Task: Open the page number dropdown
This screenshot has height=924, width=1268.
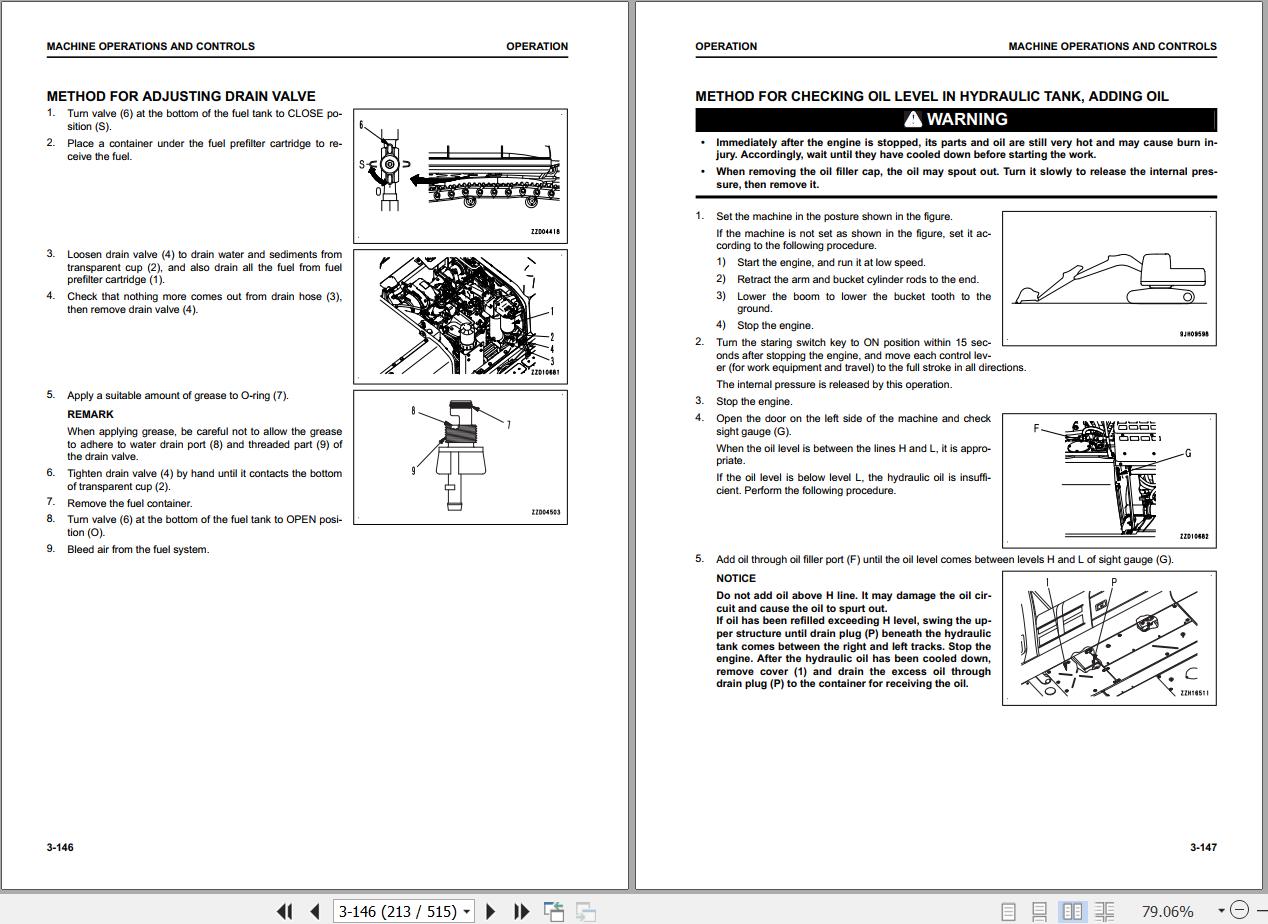Action: coord(466,912)
